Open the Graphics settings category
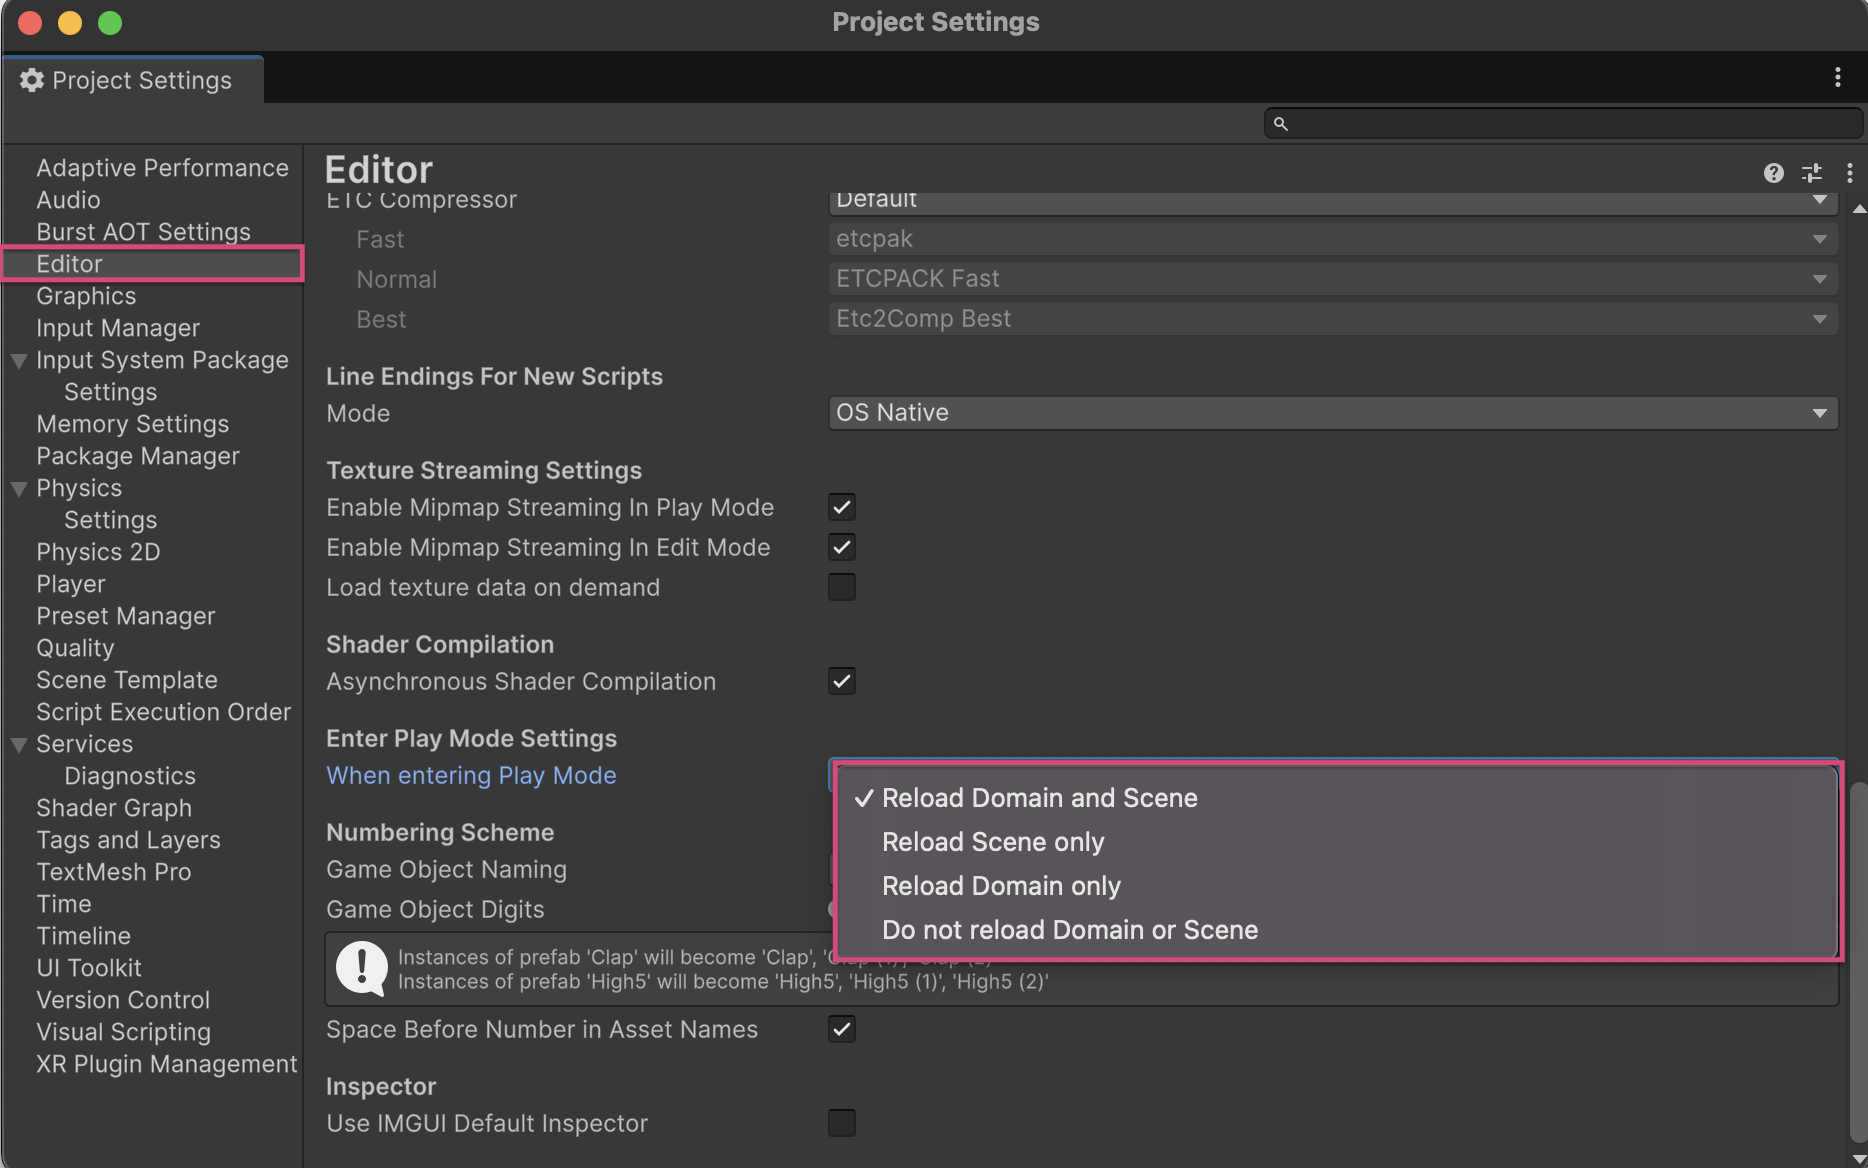This screenshot has width=1868, height=1168. click(86, 296)
